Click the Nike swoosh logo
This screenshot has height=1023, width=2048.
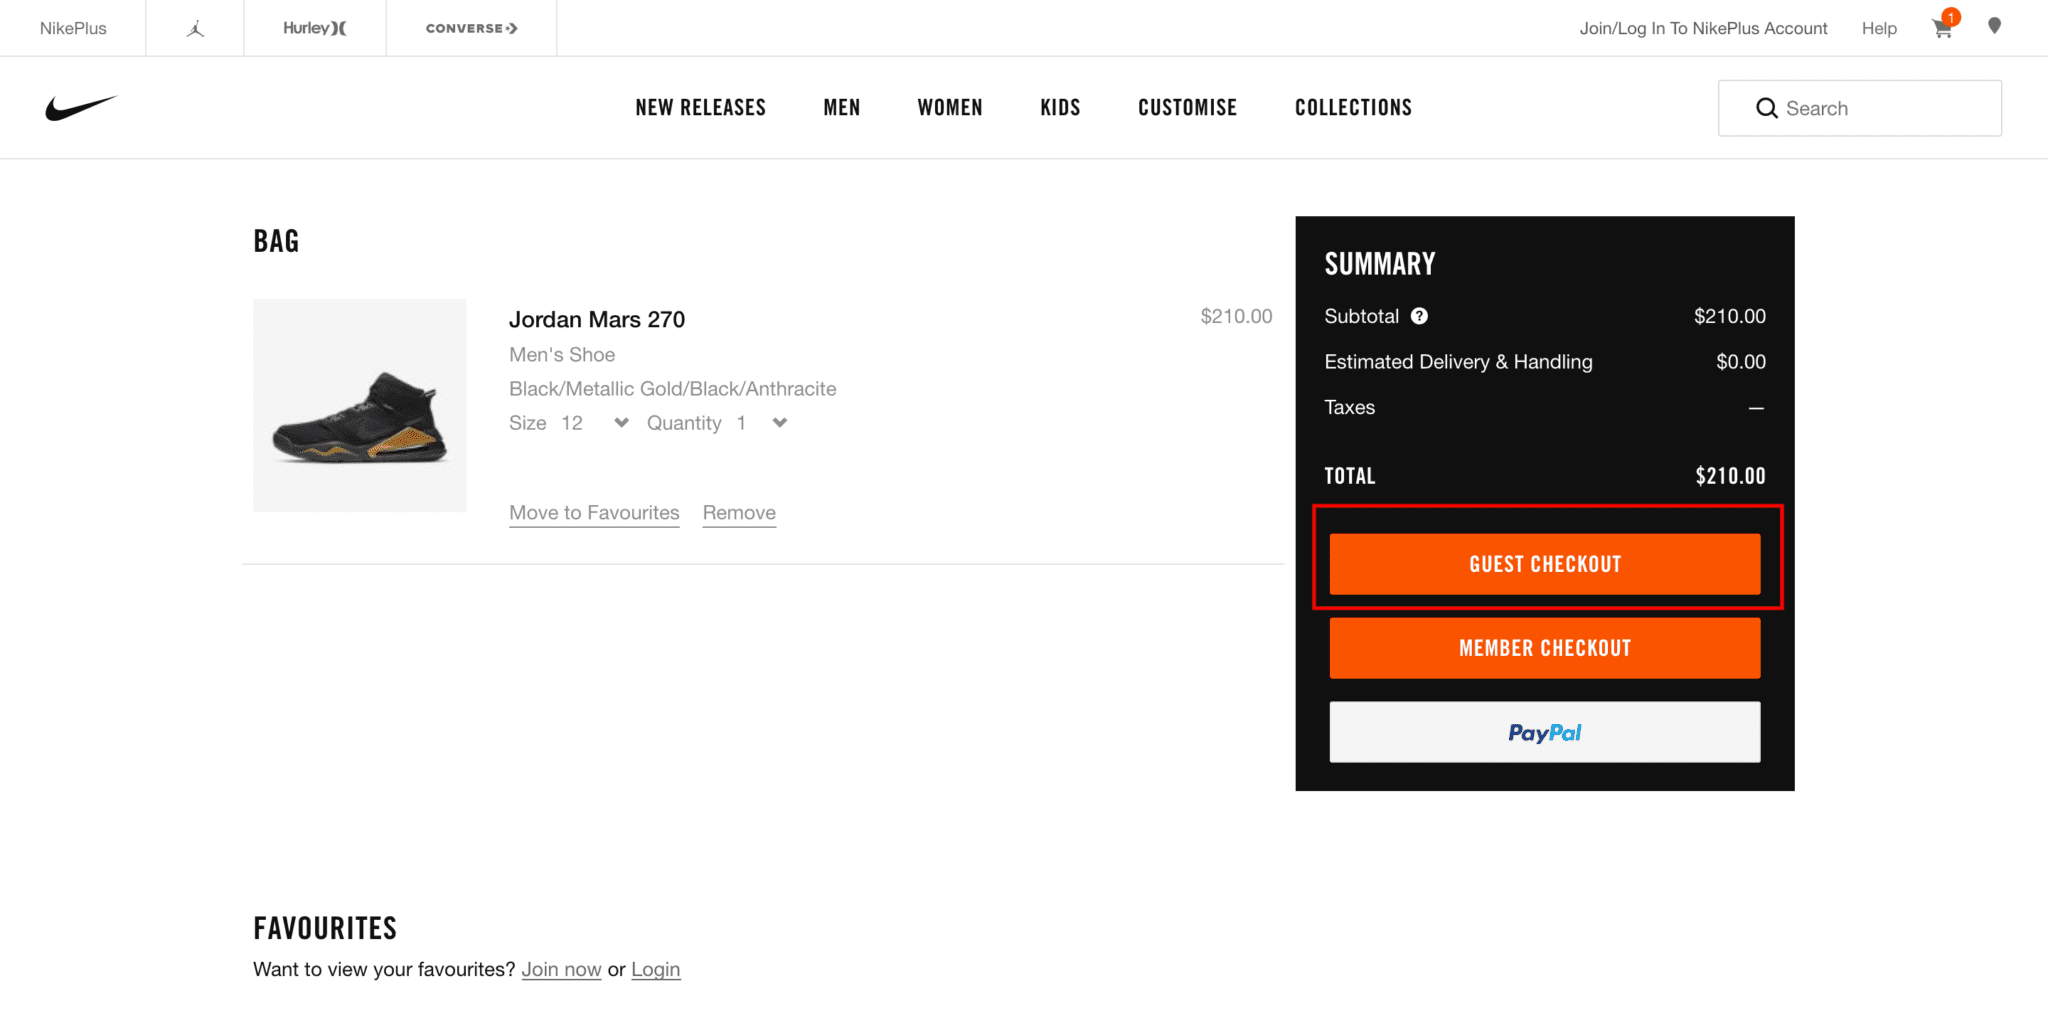[x=81, y=107]
